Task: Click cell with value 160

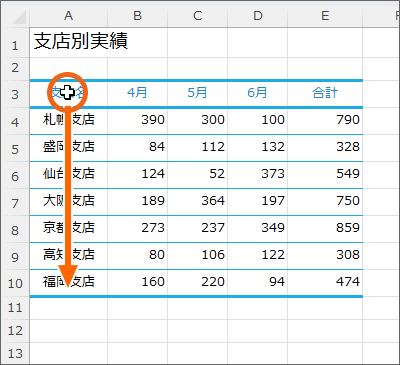Action: (137, 283)
